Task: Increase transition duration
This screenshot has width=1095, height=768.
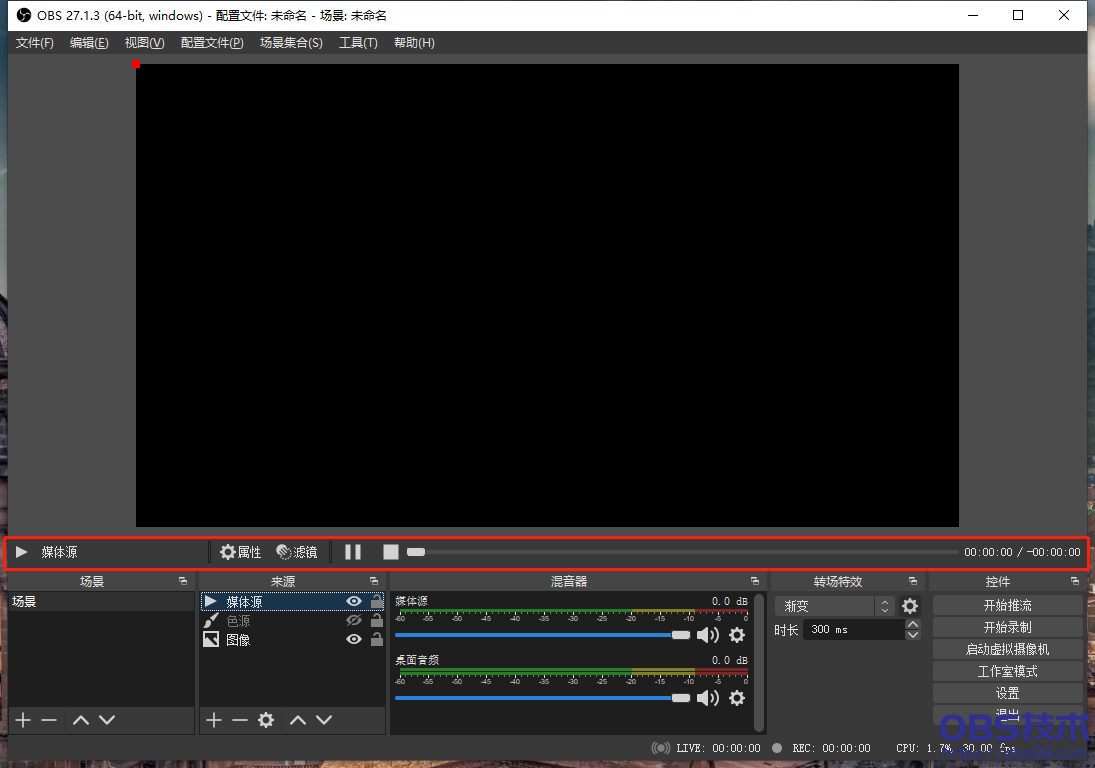Action: [913, 624]
